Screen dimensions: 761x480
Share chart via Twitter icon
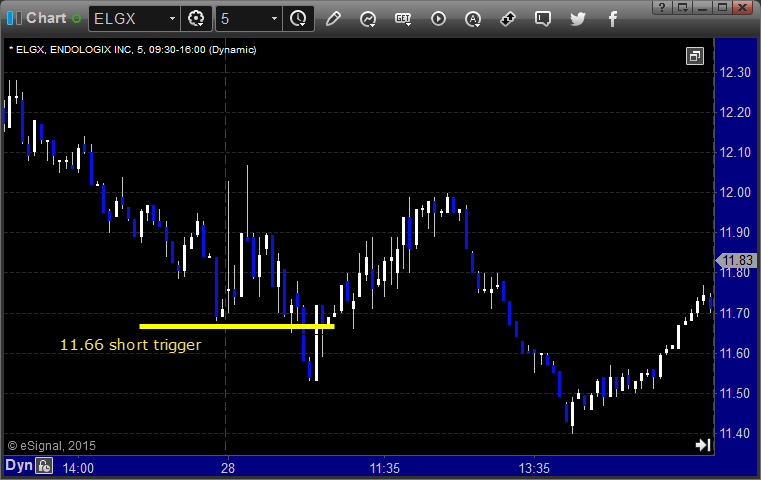(x=578, y=19)
